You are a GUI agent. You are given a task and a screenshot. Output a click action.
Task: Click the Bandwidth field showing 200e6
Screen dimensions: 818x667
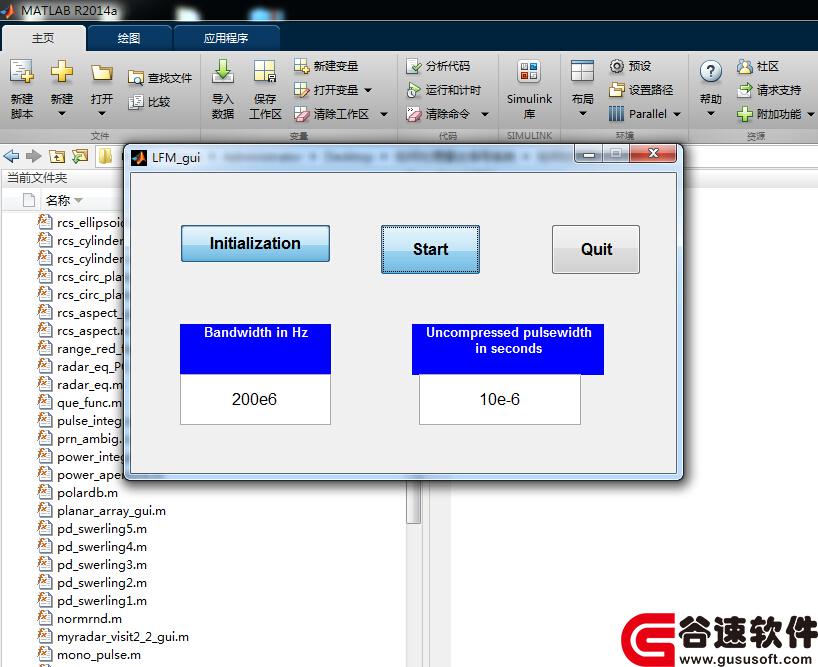click(255, 399)
